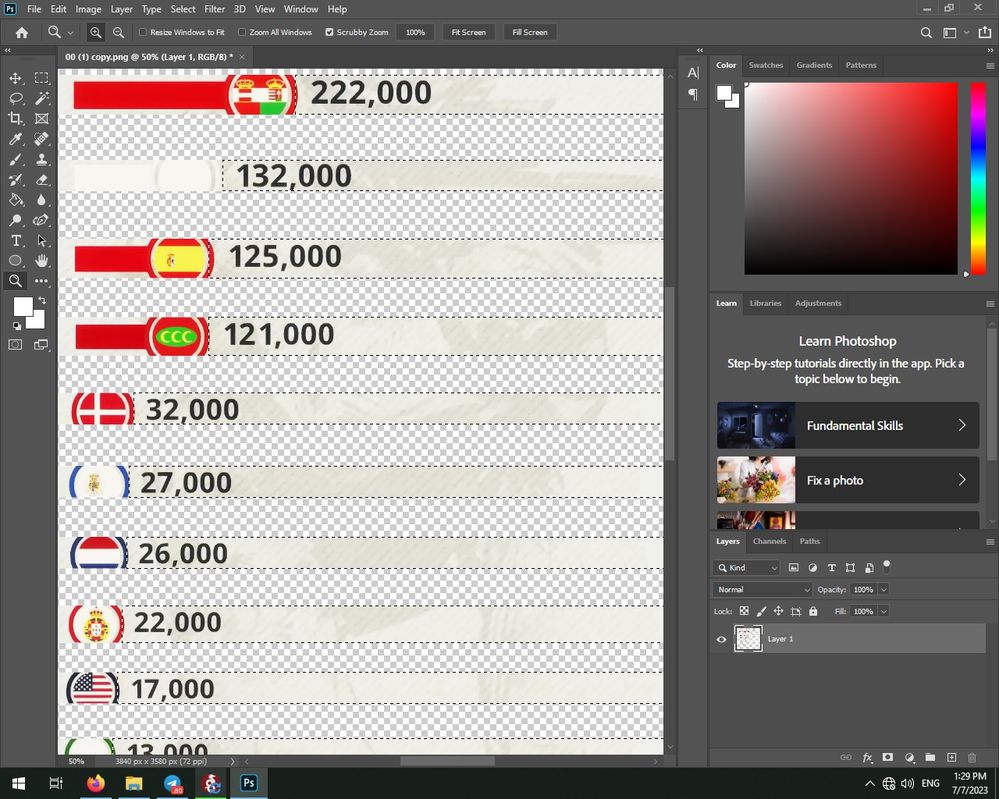The width and height of the screenshot is (999, 799).
Task: Click the 100% zoom button
Action: pyautogui.click(x=415, y=32)
